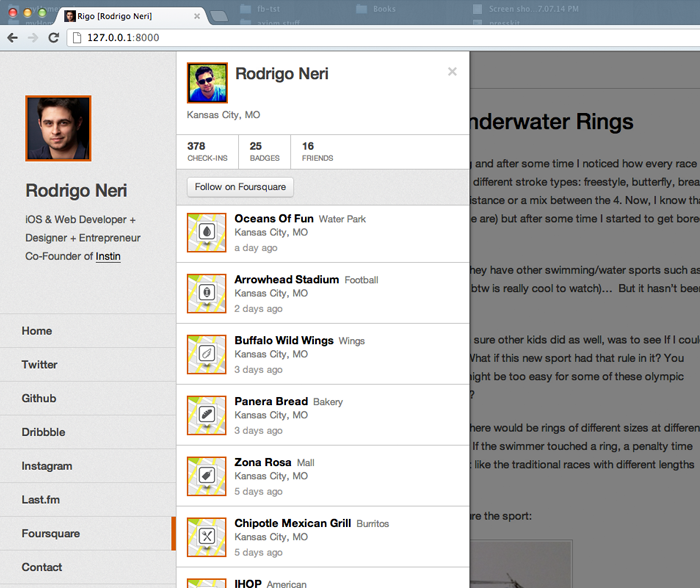The height and width of the screenshot is (588, 700).
Task: Click the 'Wings' category label
Action: [x=352, y=341]
